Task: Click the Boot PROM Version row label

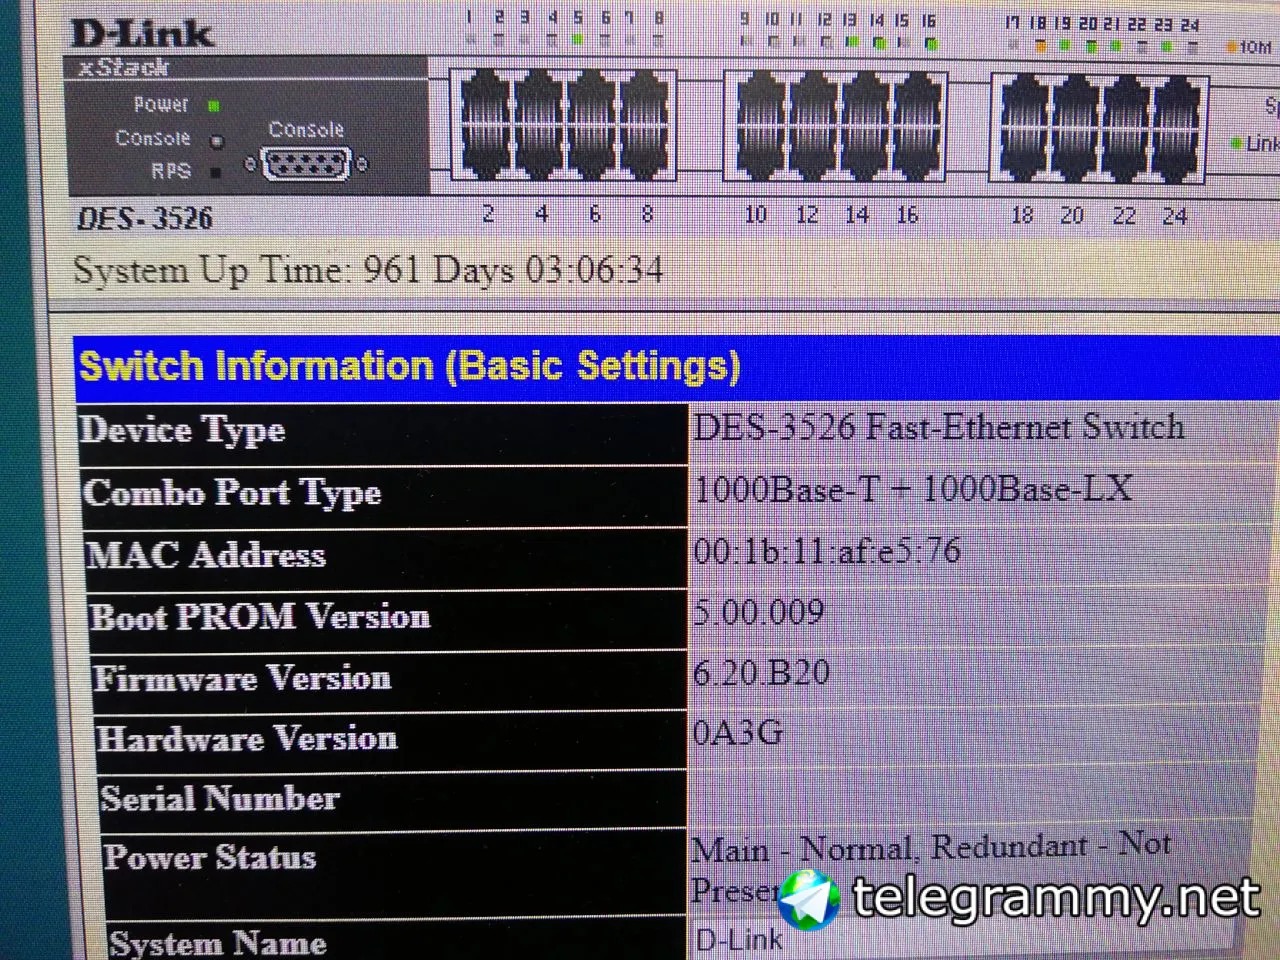Action: (x=260, y=616)
